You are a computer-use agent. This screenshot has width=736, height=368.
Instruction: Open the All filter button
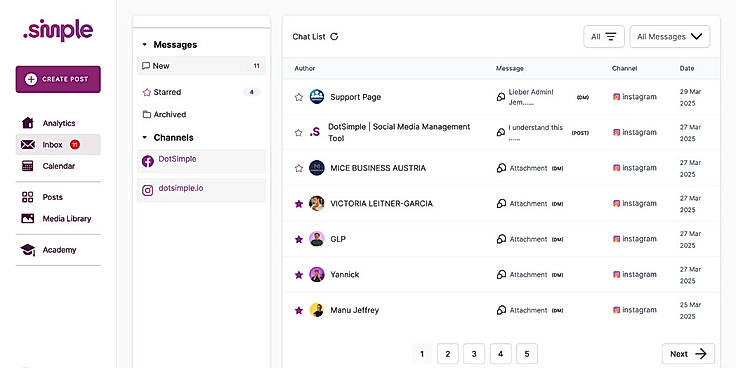click(604, 37)
